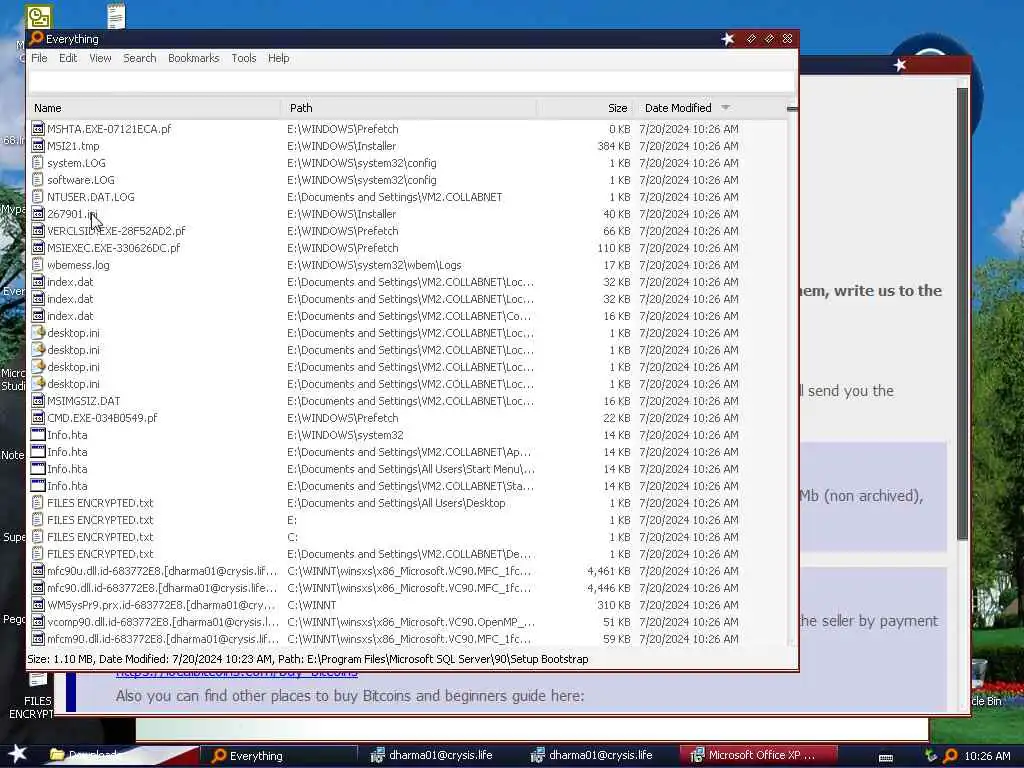The height and width of the screenshot is (768, 1024).
Task: Select the 384 KB size cell
Action: [x=614, y=146]
